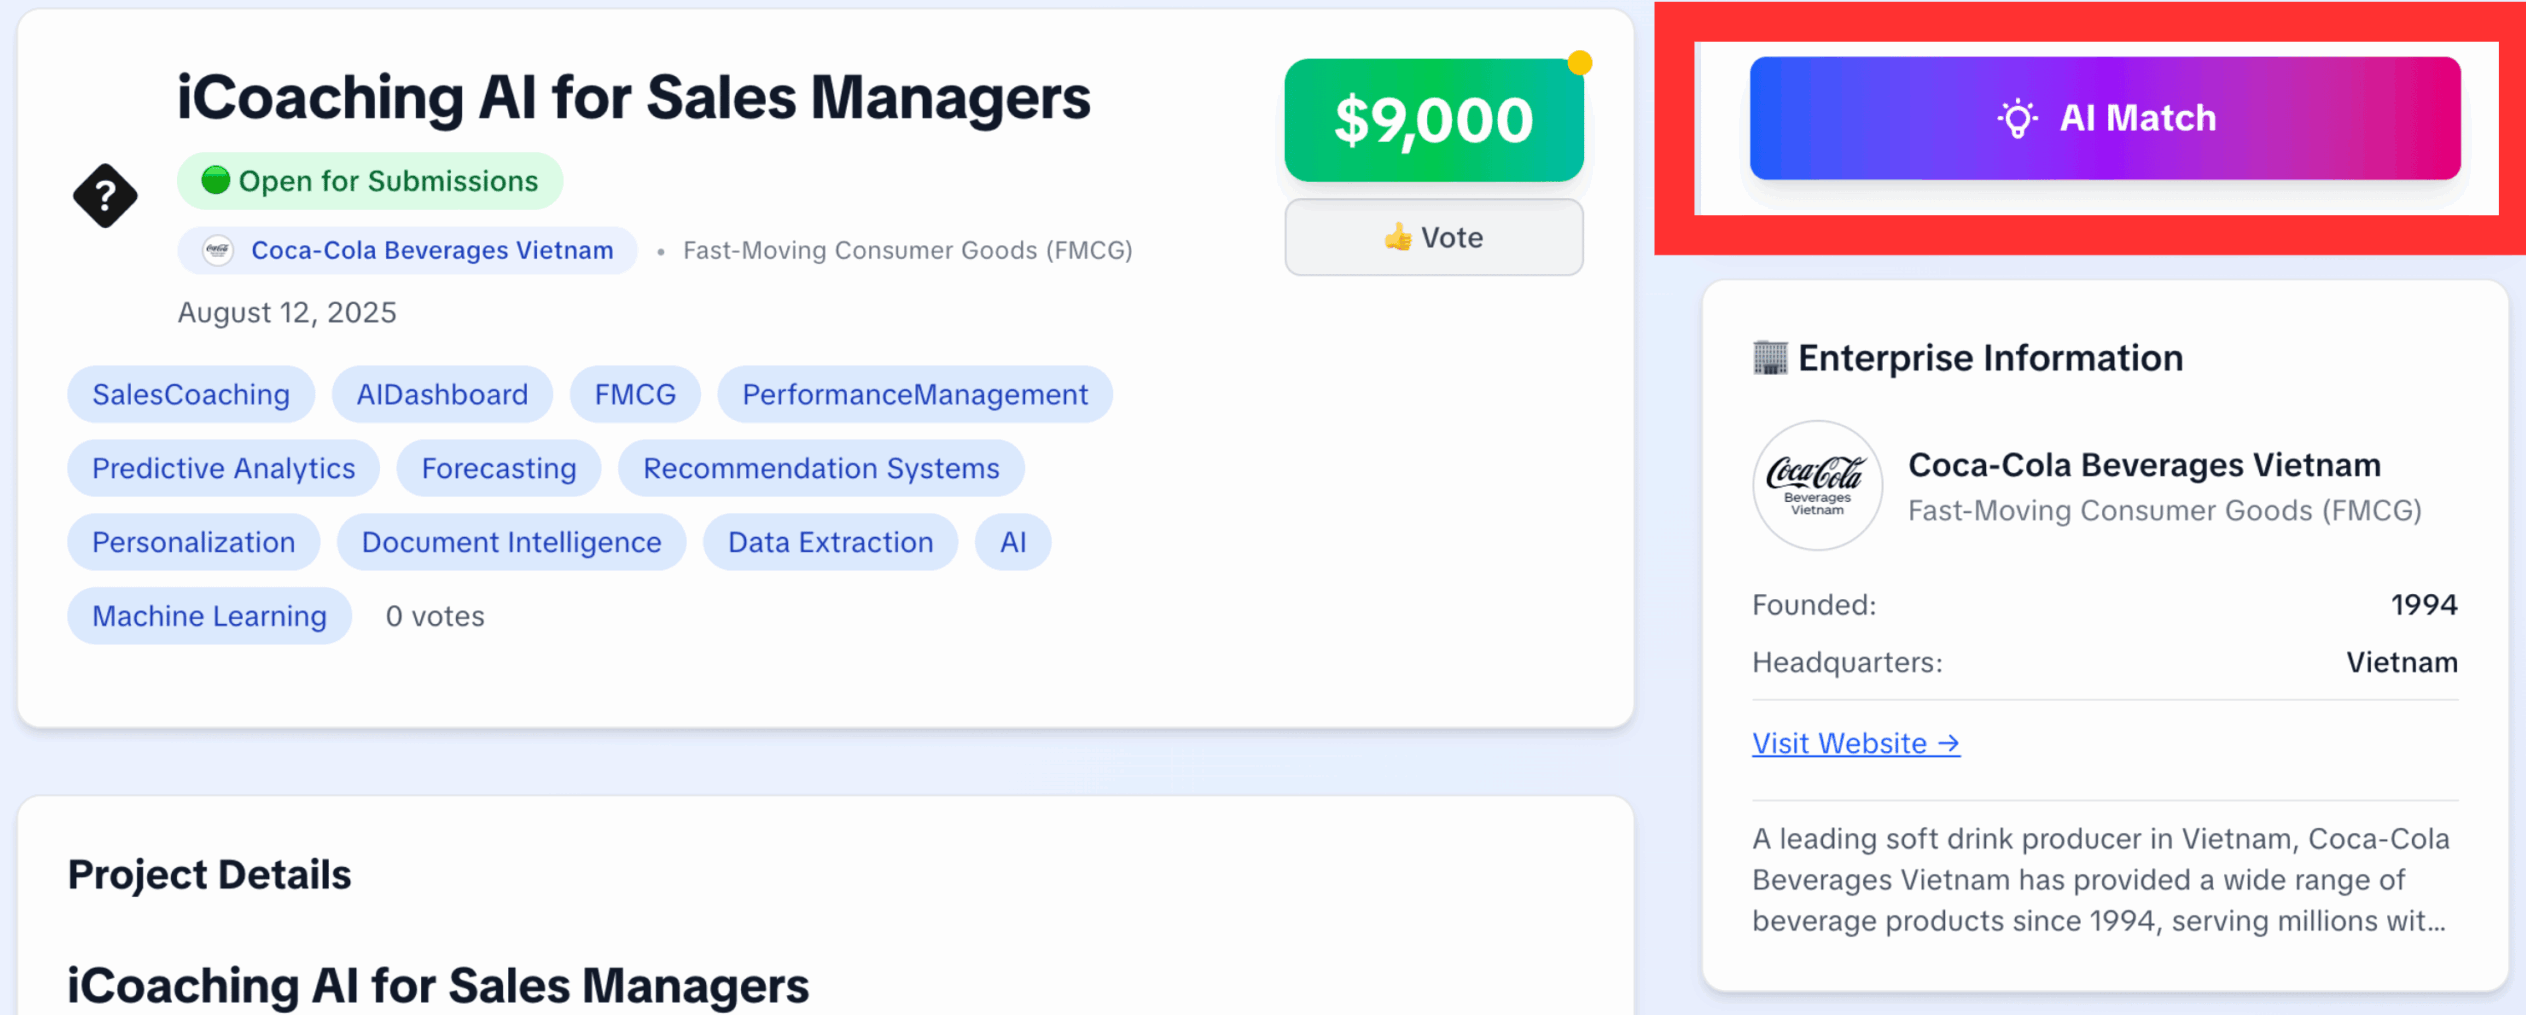Click the FMCG subtitle in Enterprise card

[x=2165, y=511]
